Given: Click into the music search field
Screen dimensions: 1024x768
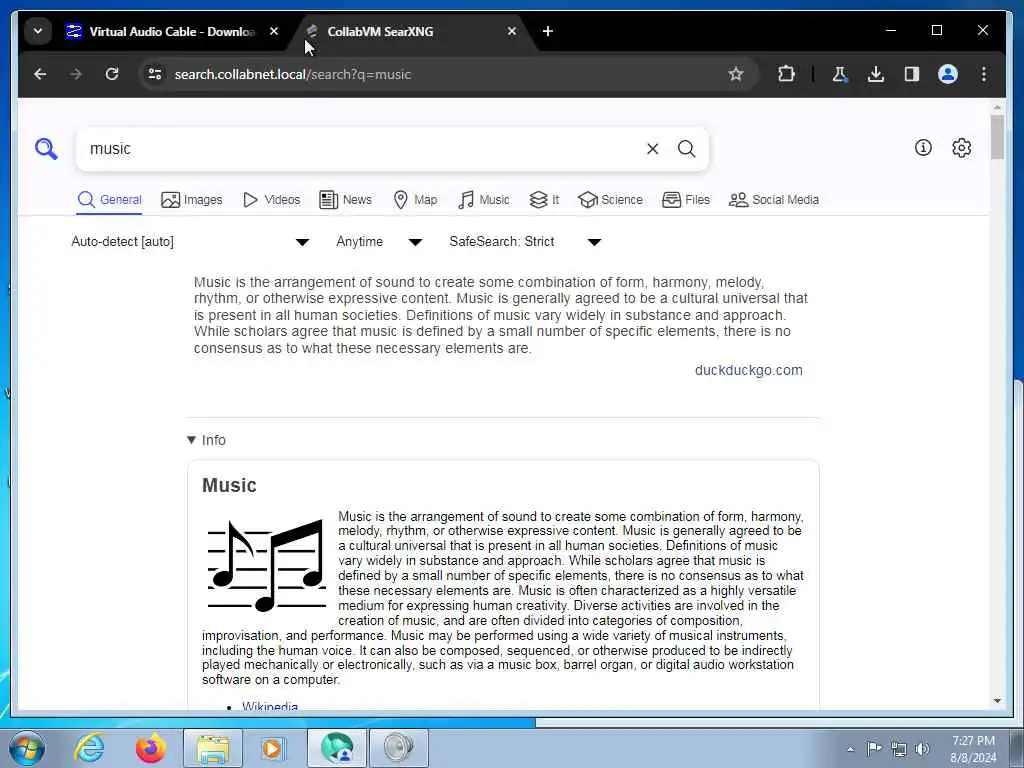Looking at the screenshot, I should coord(362,149).
